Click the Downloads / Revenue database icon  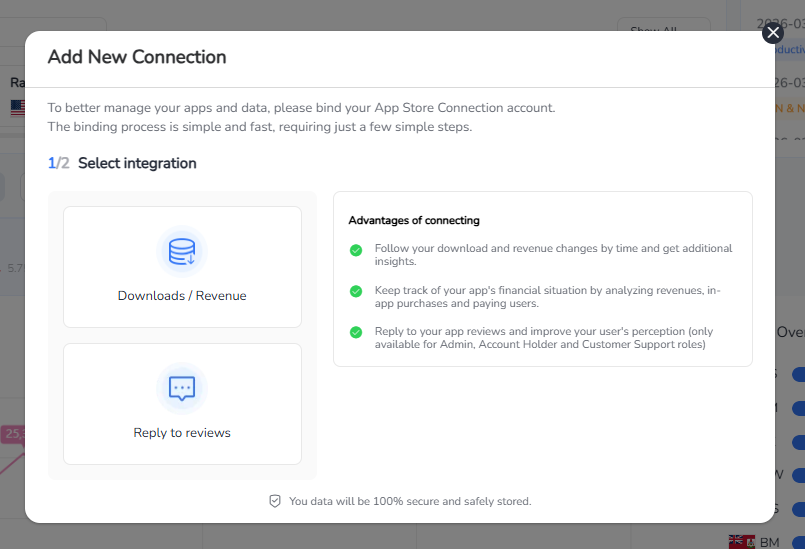point(182,251)
